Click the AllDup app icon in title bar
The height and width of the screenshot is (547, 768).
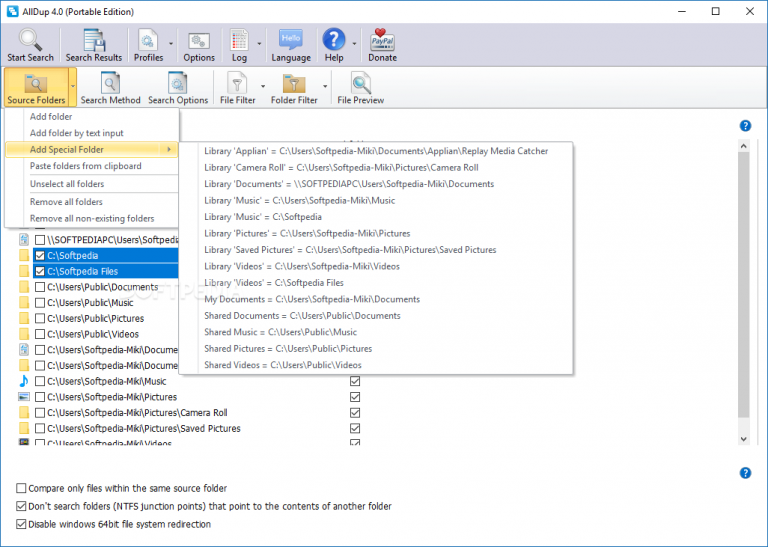(x=12, y=11)
